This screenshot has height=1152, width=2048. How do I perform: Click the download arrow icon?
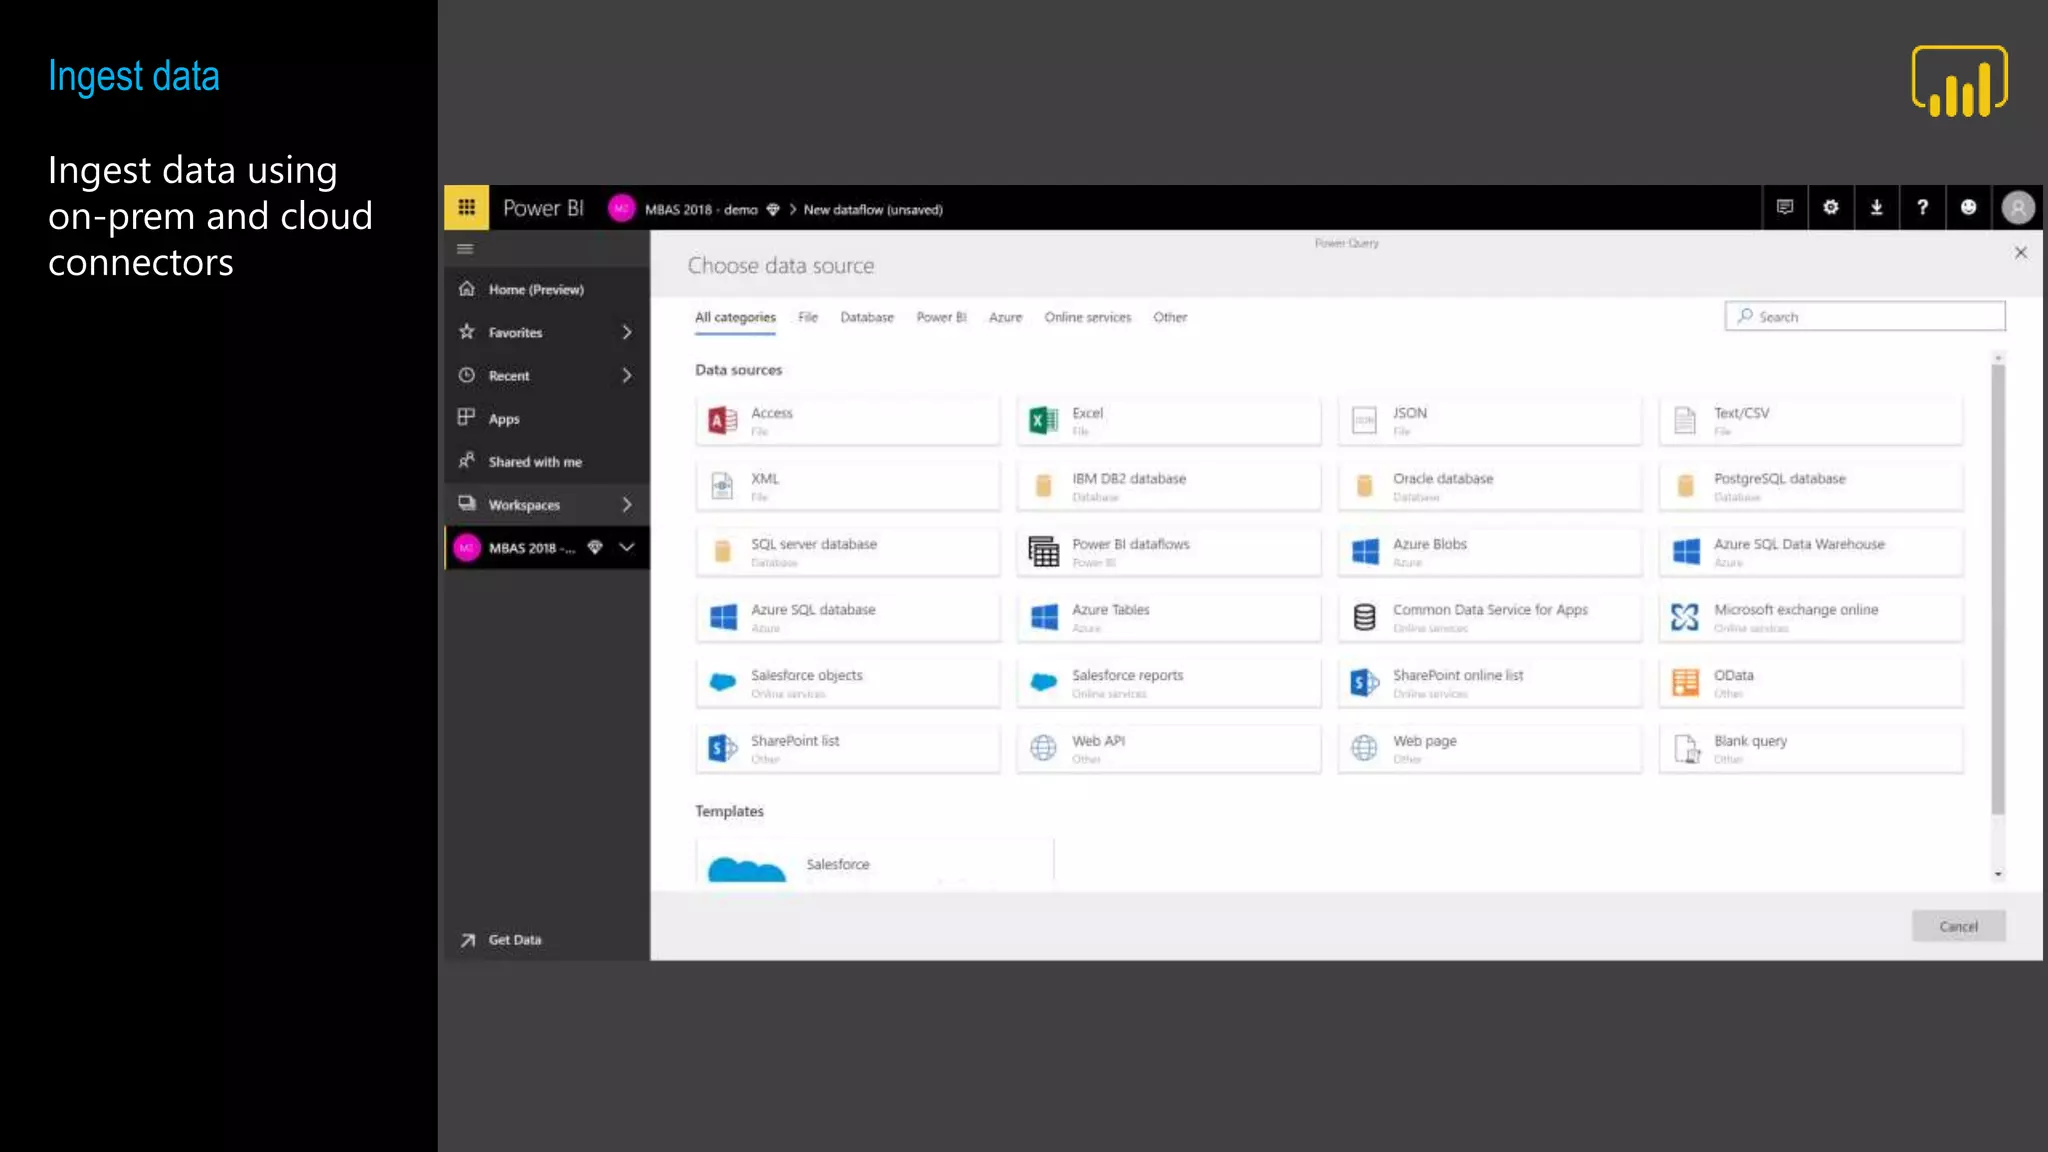tap(1876, 207)
